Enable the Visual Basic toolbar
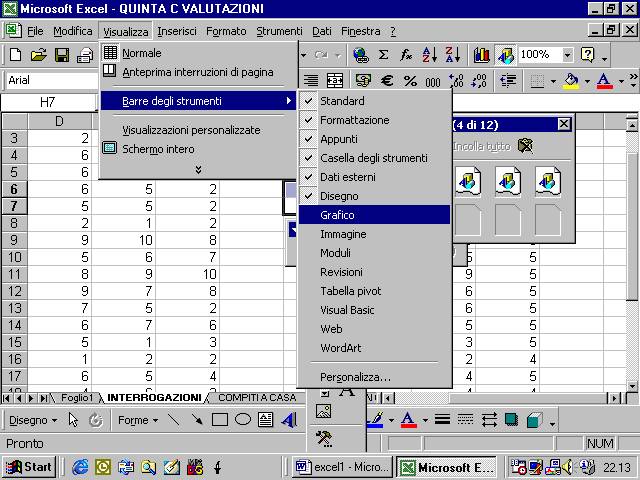This screenshot has width=640, height=480. pos(375,310)
